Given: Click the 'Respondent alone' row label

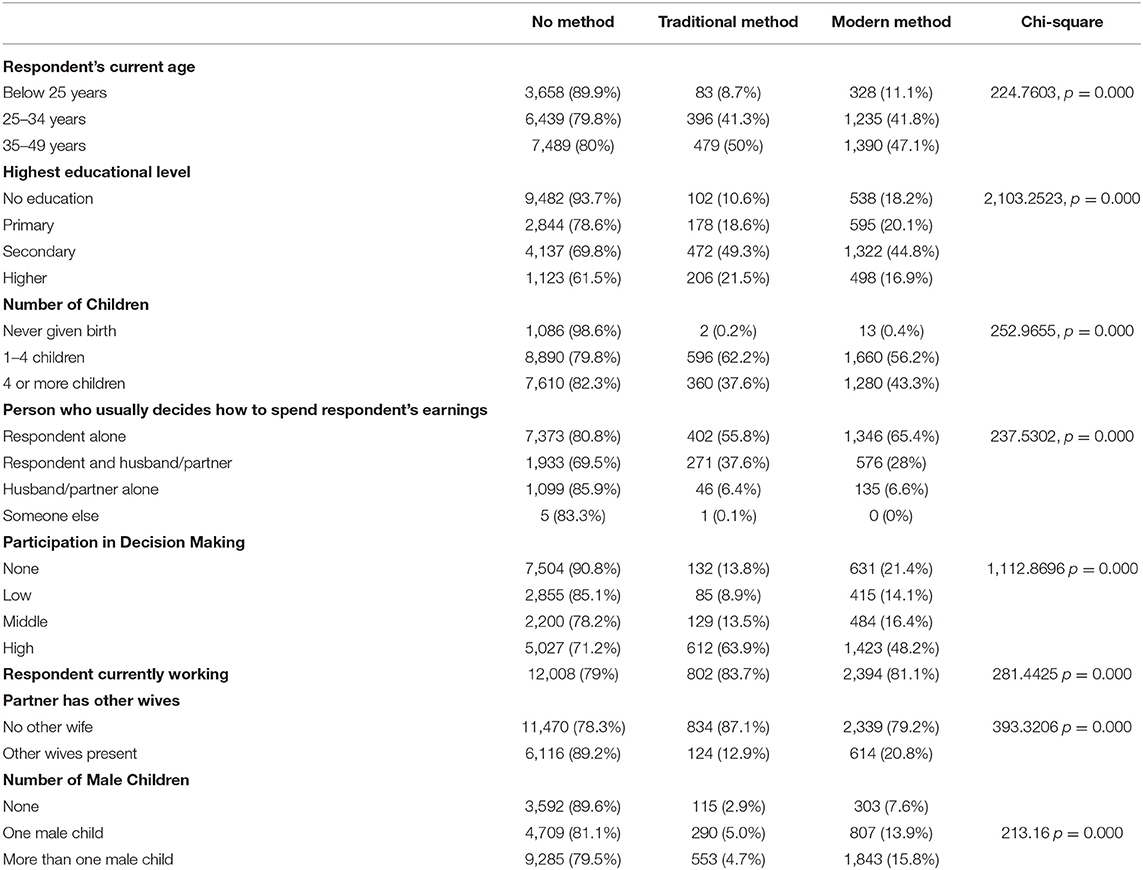Looking at the screenshot, I should coord(64,436).
